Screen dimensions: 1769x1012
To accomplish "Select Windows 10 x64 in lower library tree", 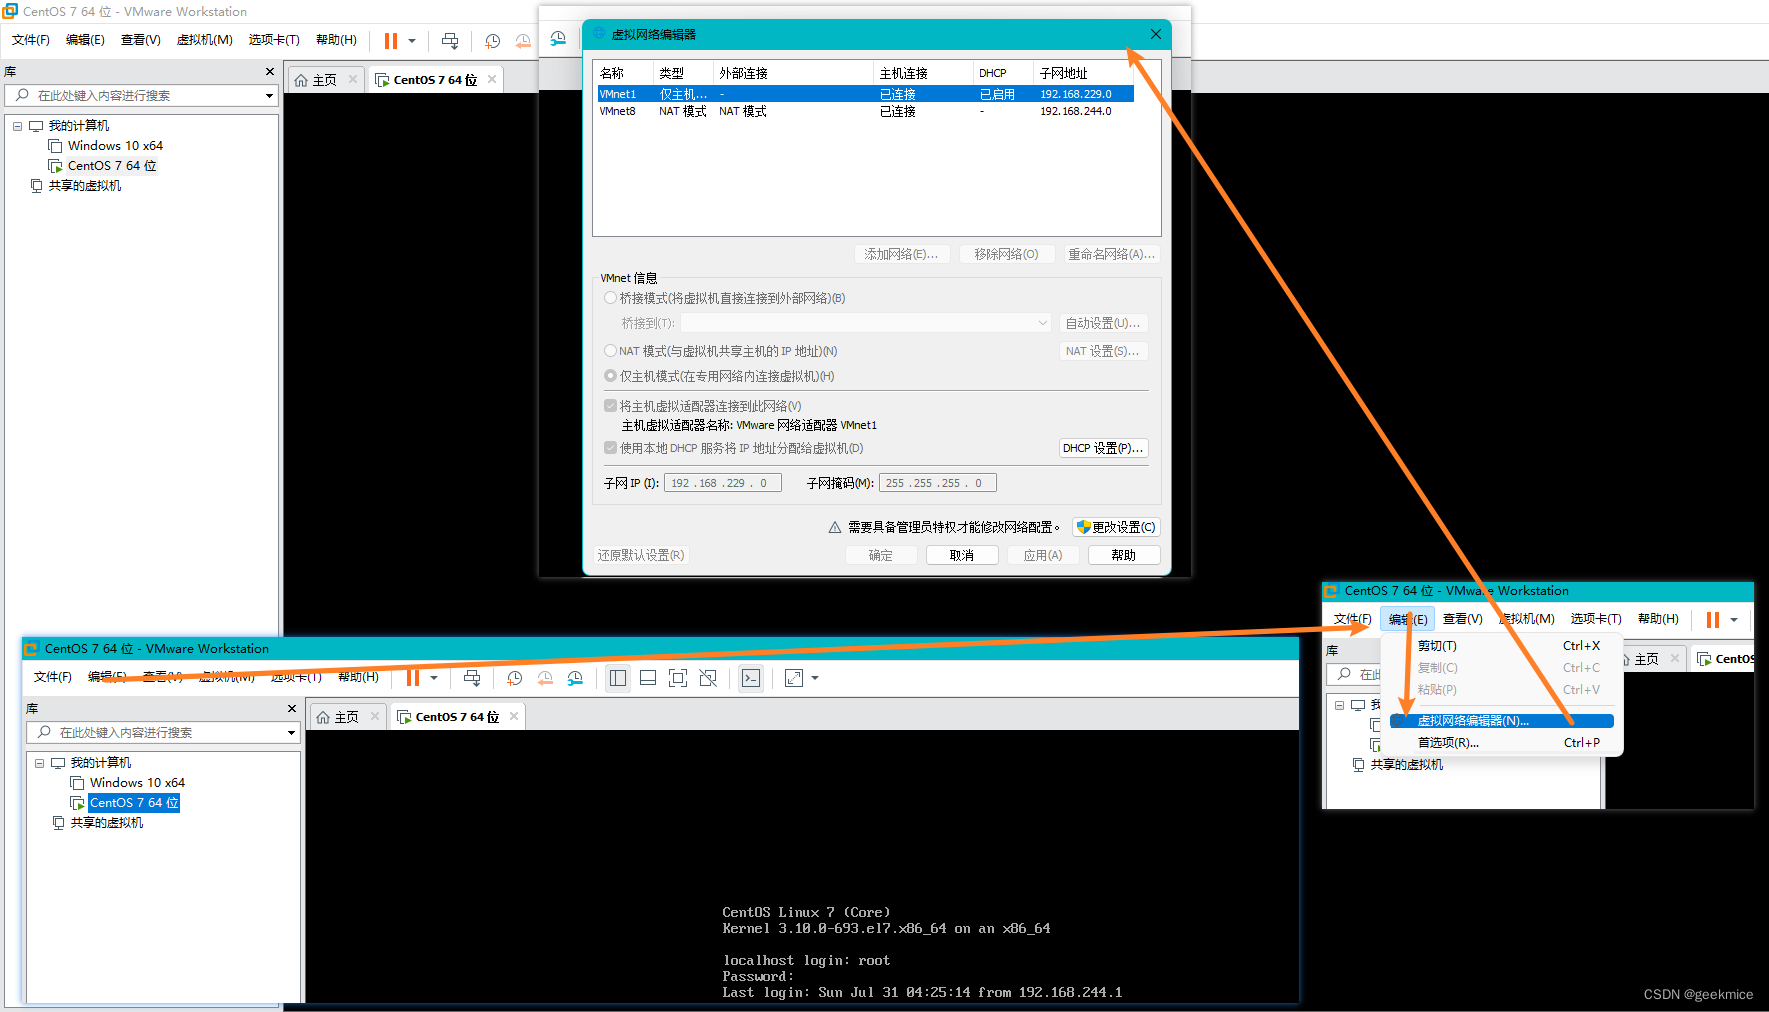I will [x=137, y=783].
